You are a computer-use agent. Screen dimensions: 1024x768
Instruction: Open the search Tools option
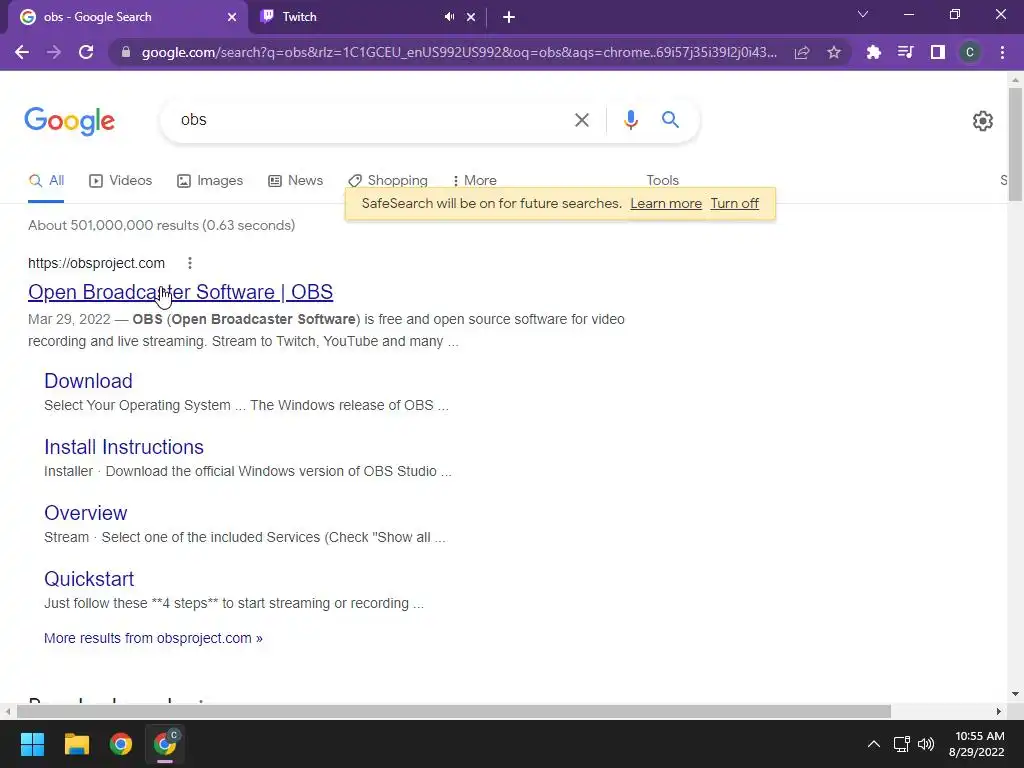pos(662,180)
